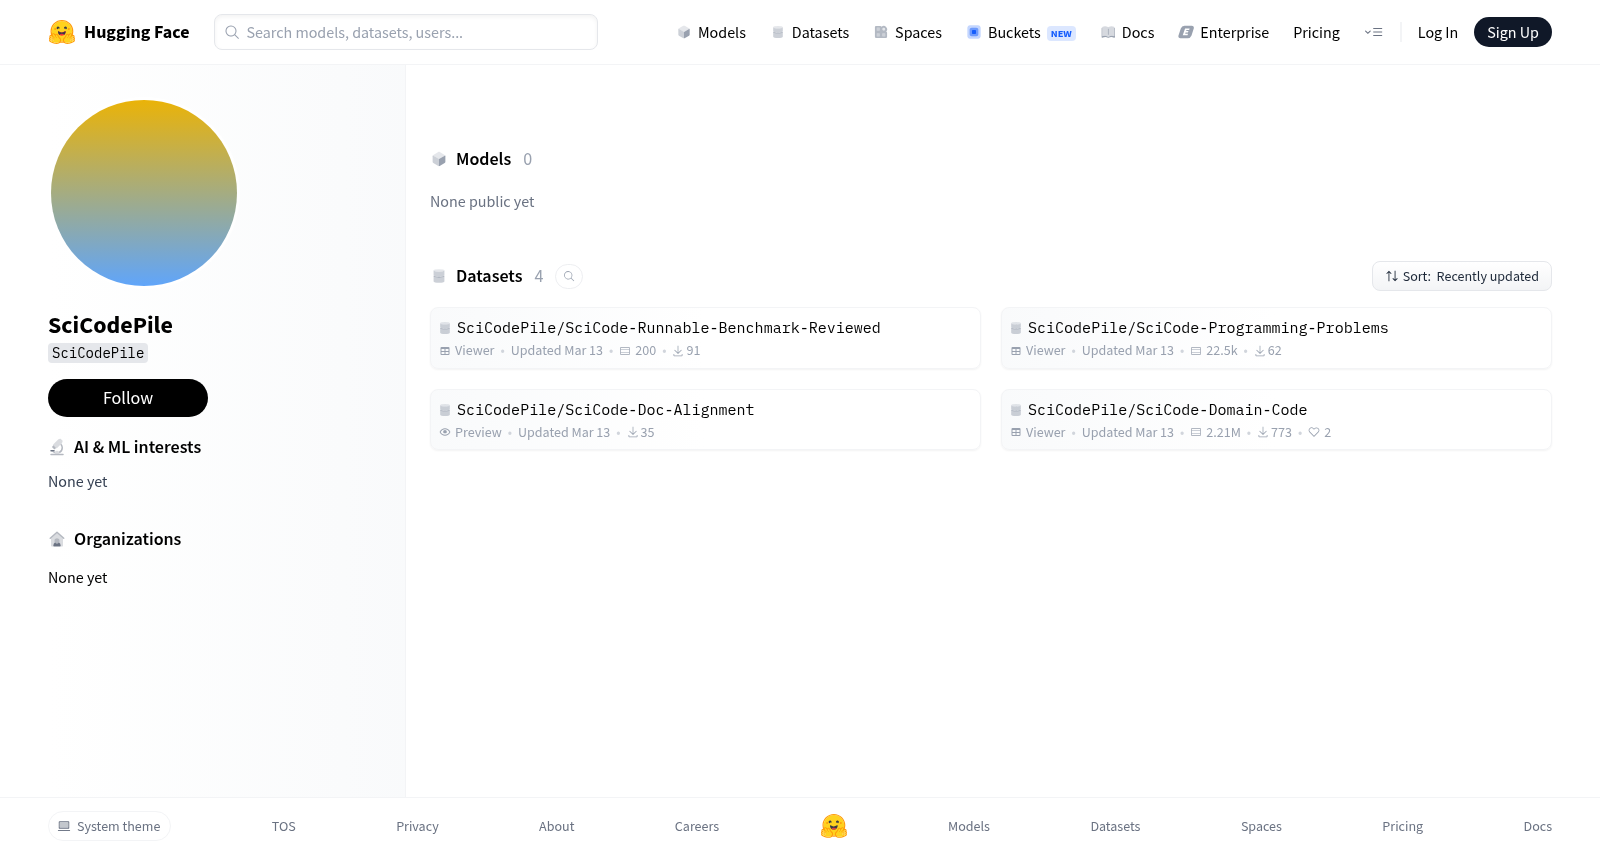This screenshot has height=861, width=1600.
Task: Click the Hugging Face emoji in footer
Action: (x=834, y=826)
